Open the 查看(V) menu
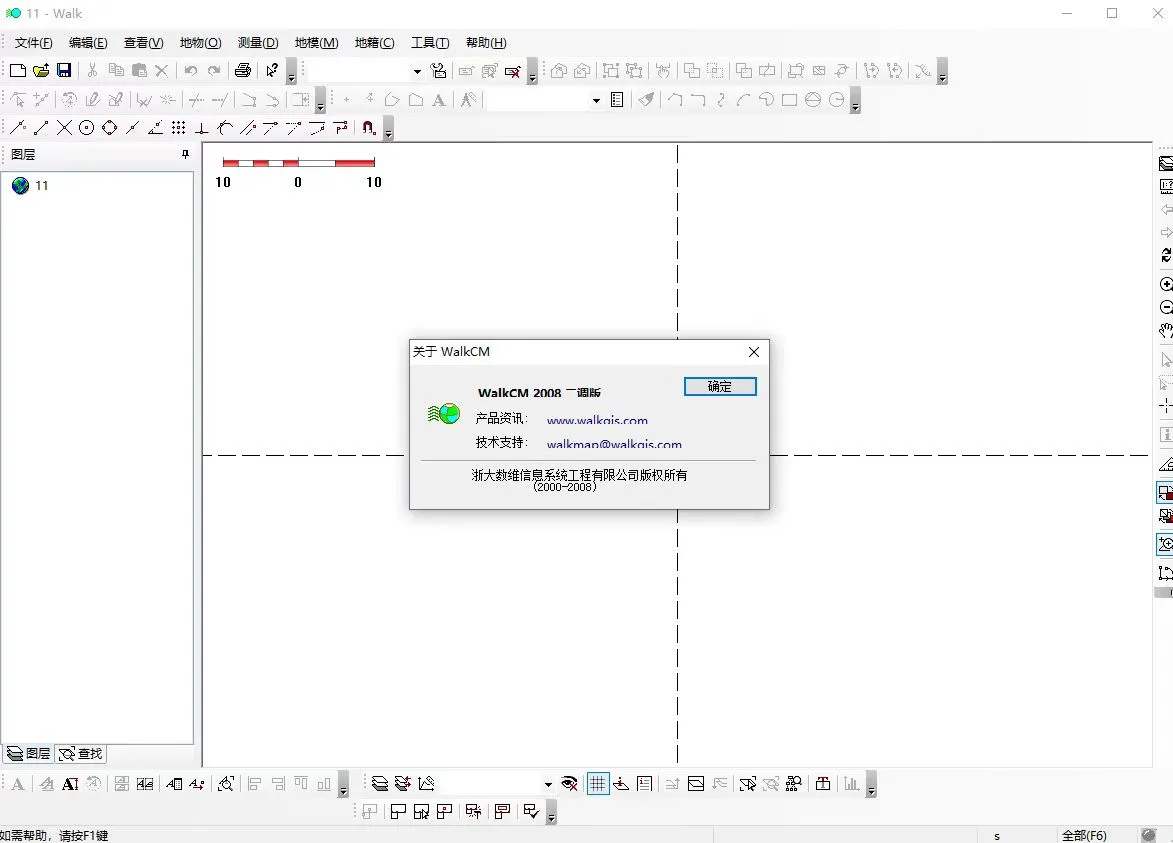The image size is (1173, 843). [144, 43]
